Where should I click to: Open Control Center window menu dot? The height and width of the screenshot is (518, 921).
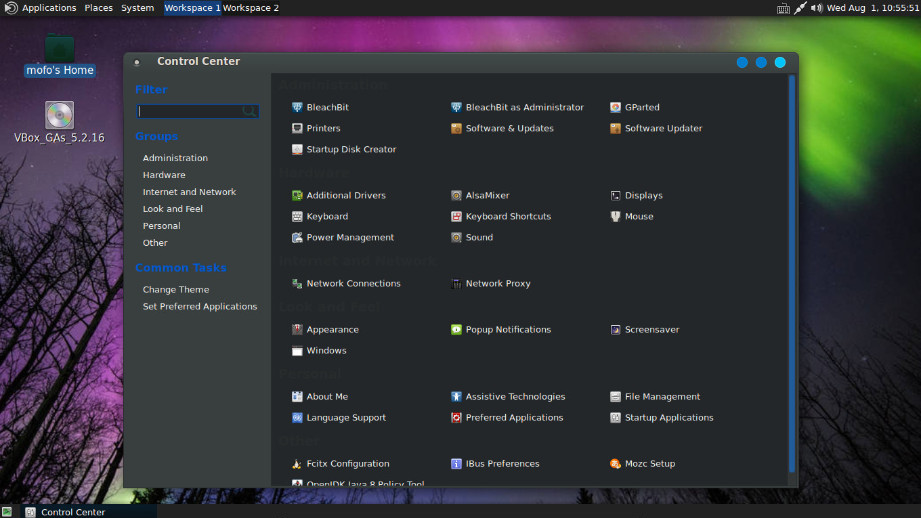click(x=137, y=62)
